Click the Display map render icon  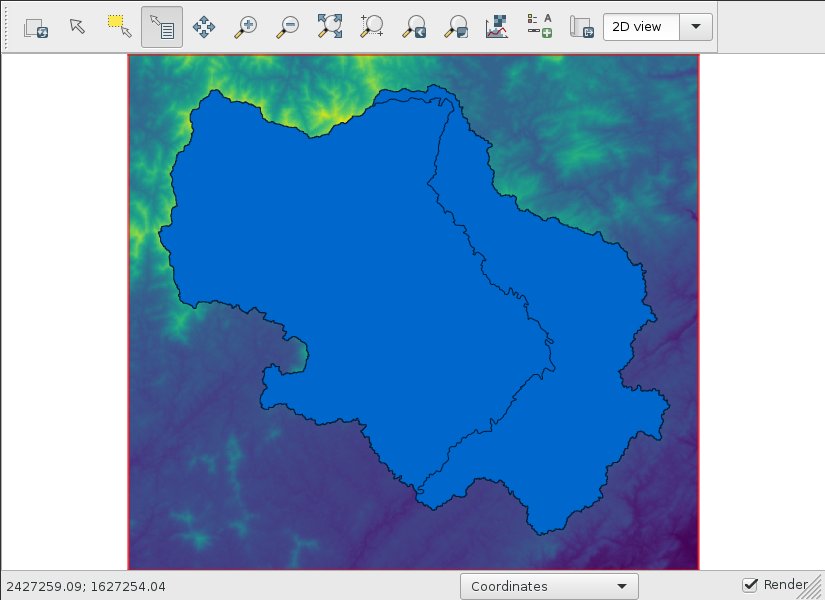coord(36,27)
